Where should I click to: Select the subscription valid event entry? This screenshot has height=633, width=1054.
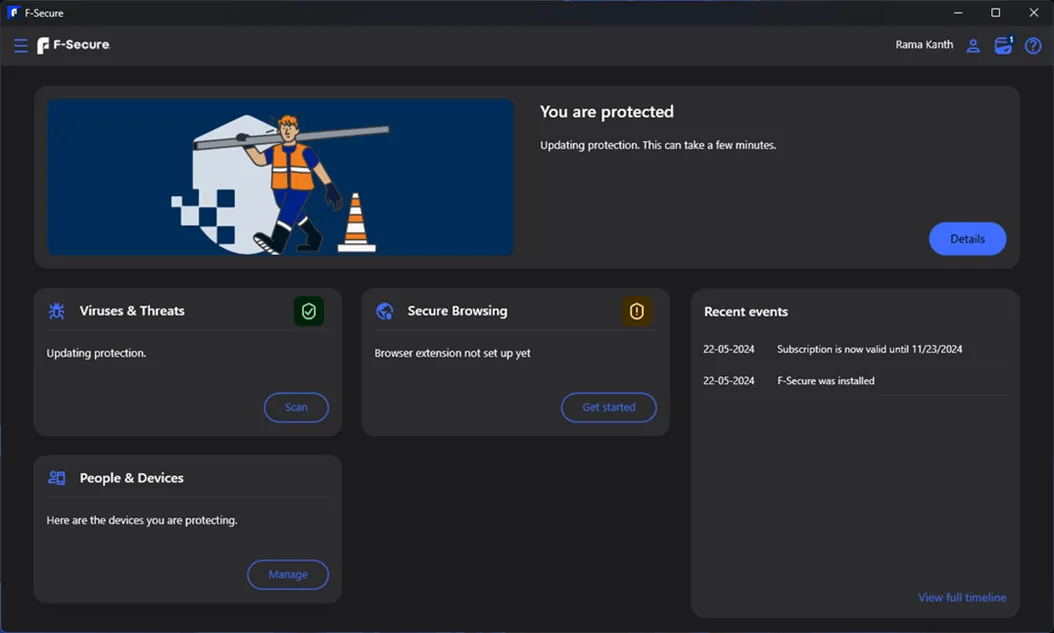coord(869,349)
